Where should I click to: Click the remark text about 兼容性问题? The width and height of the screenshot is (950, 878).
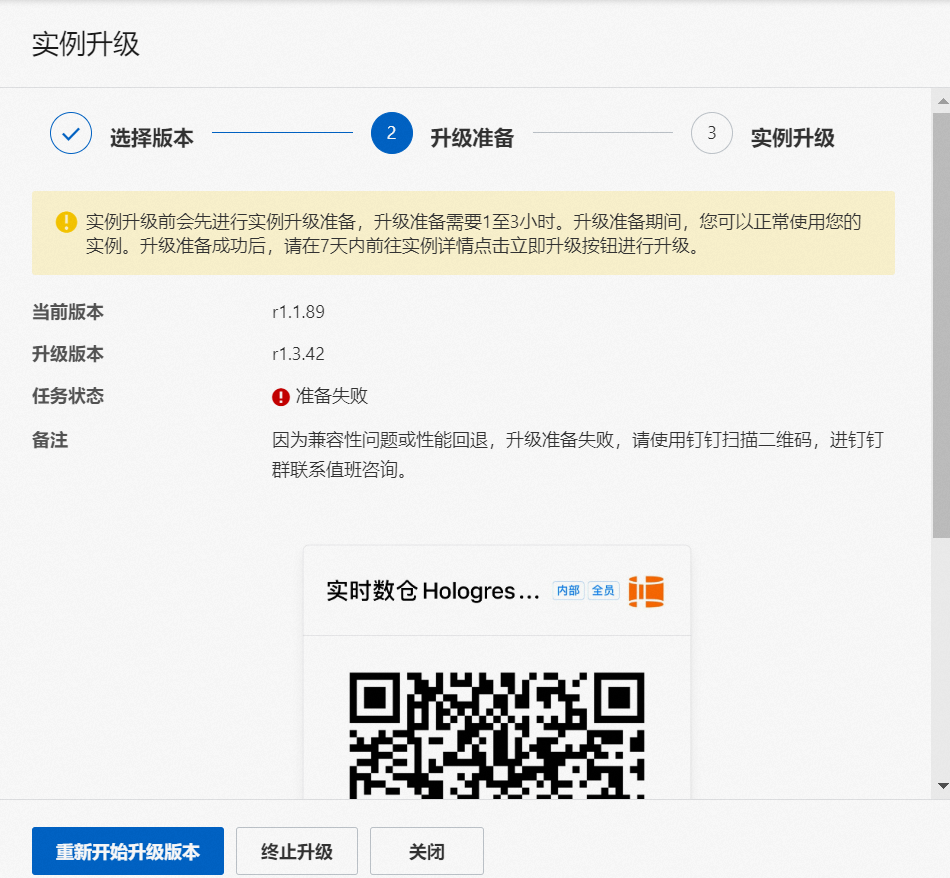(577, 454)
